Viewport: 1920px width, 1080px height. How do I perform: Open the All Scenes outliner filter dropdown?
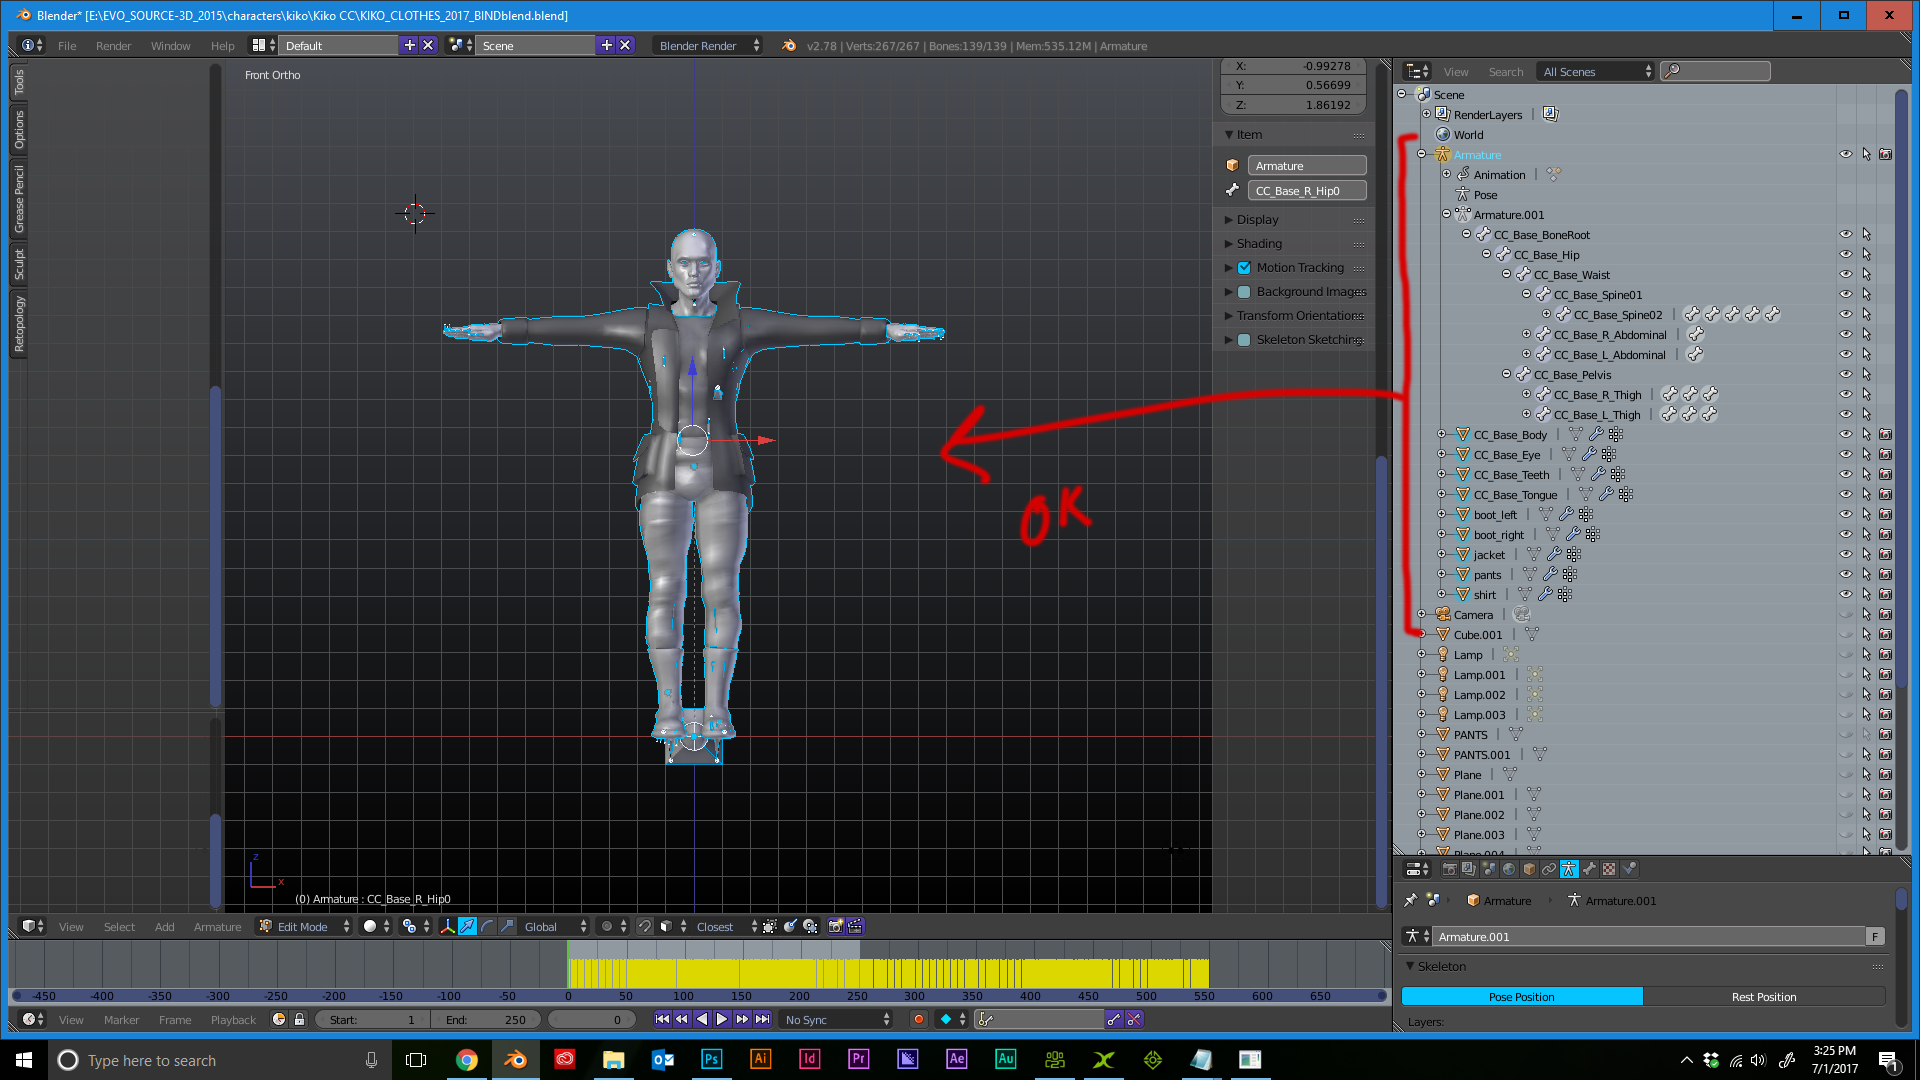click(1596, 71)
